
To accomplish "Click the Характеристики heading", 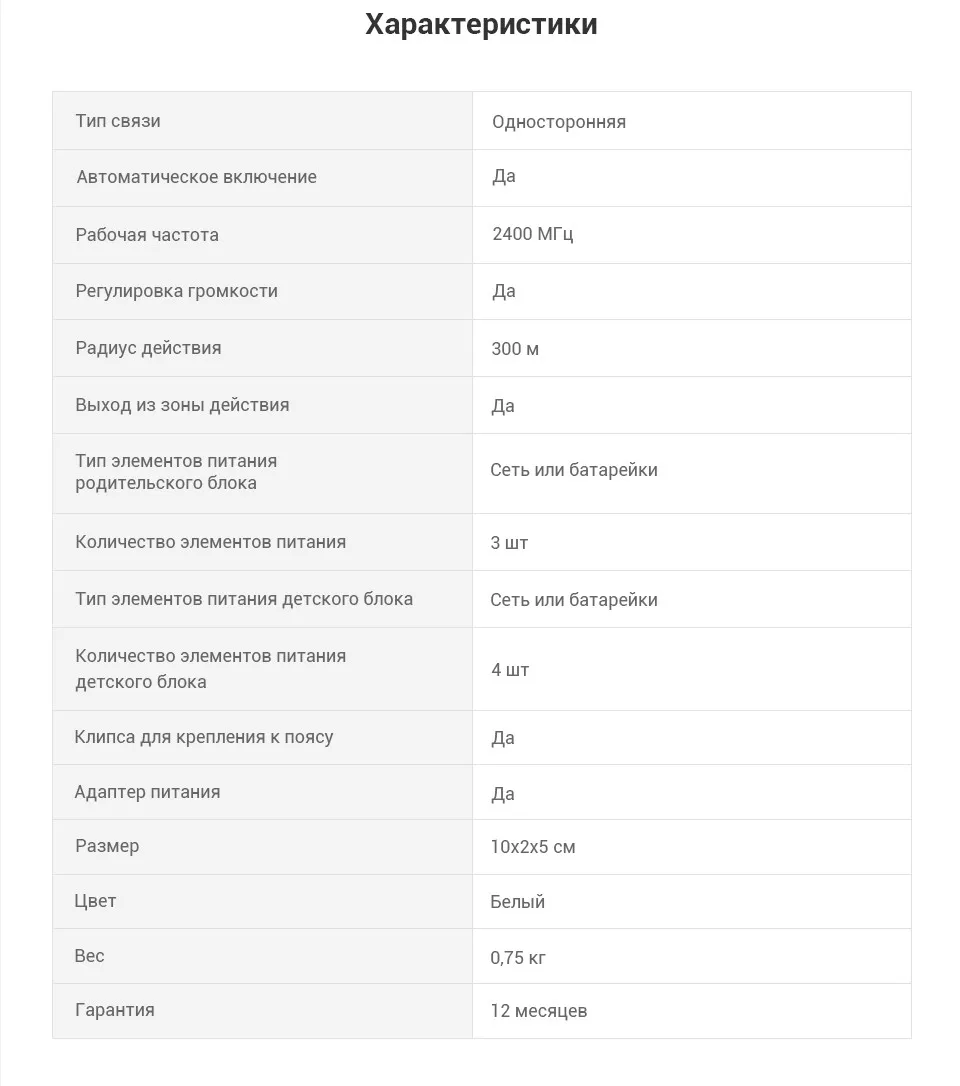I will 481,25.
